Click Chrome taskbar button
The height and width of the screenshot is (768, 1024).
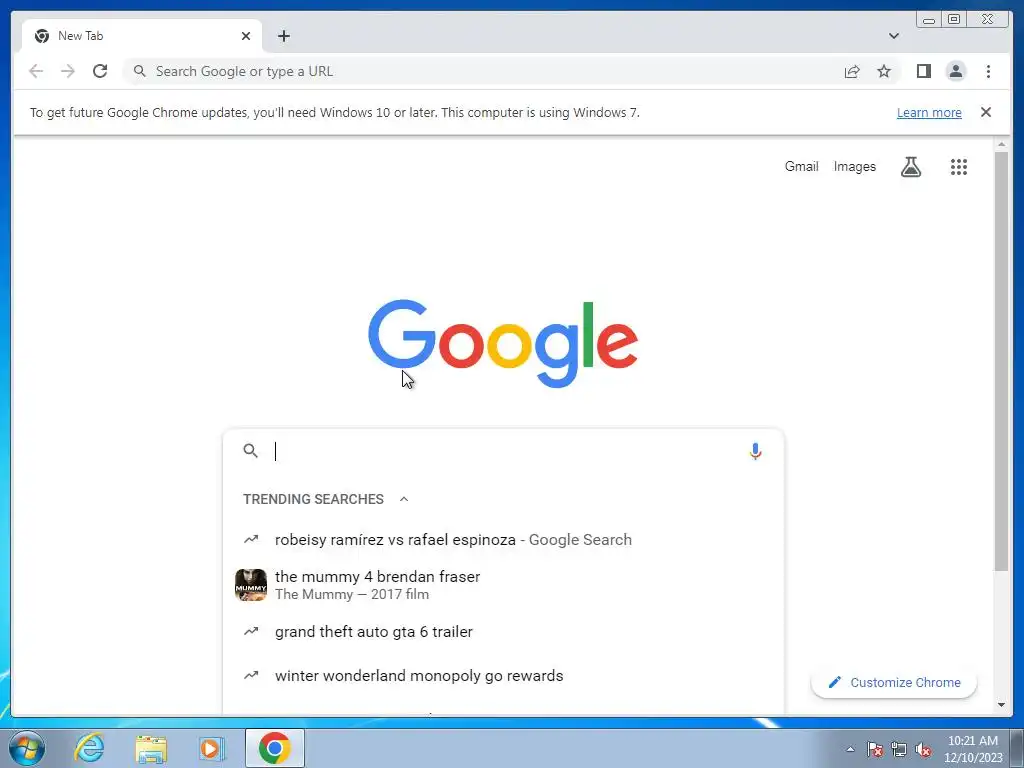click(x=274, y=748)
